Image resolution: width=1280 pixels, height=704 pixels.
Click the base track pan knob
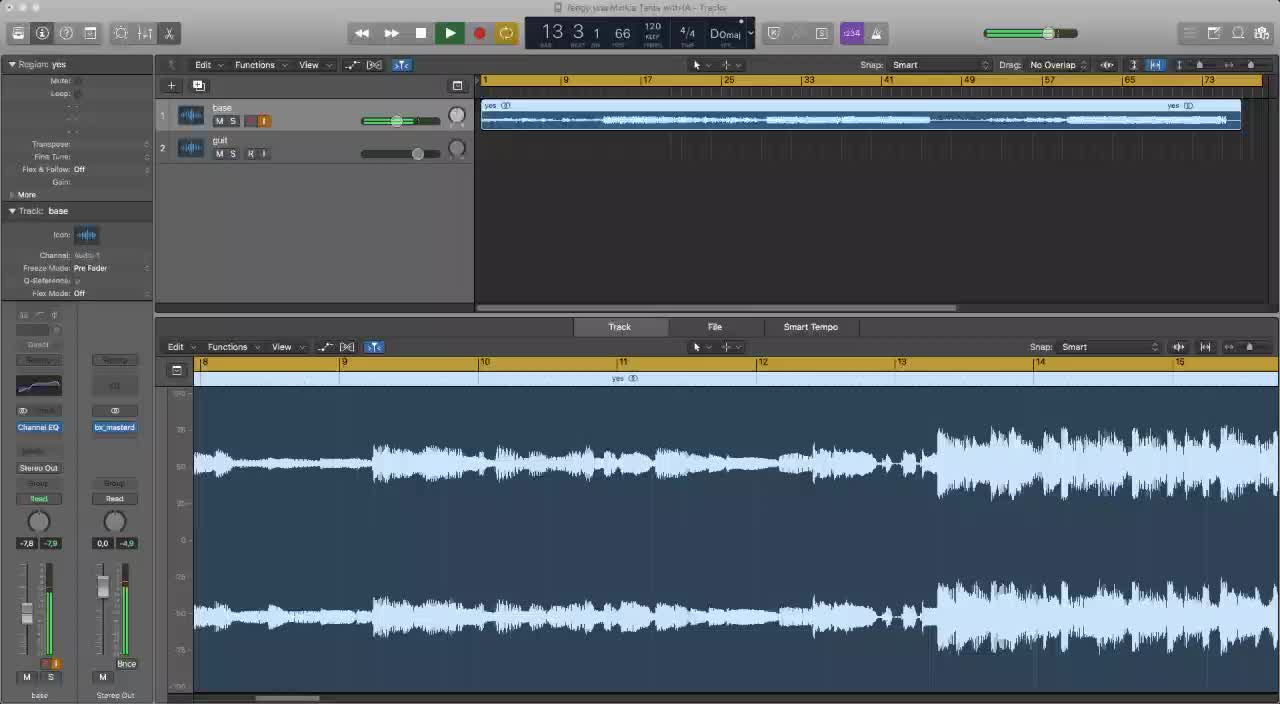tap(457, 116)
